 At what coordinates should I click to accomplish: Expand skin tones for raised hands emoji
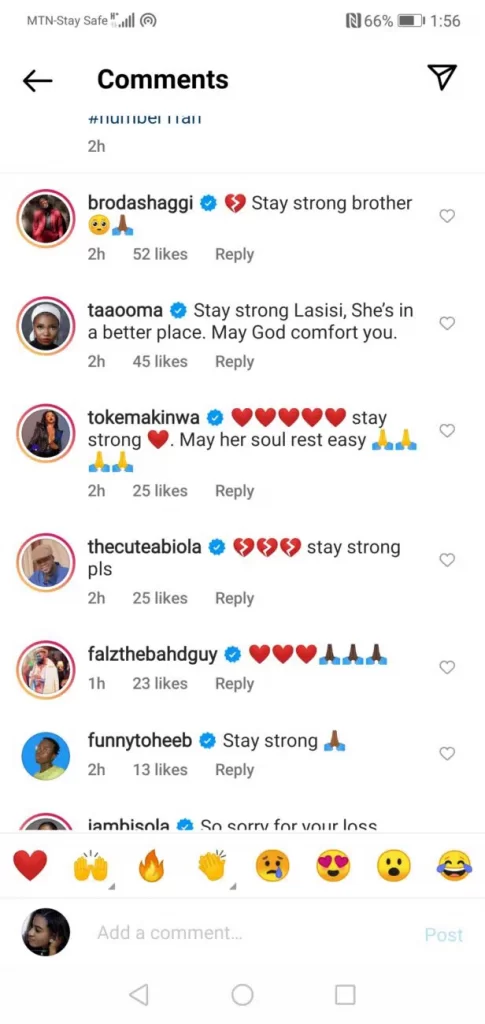click(111, 886)
